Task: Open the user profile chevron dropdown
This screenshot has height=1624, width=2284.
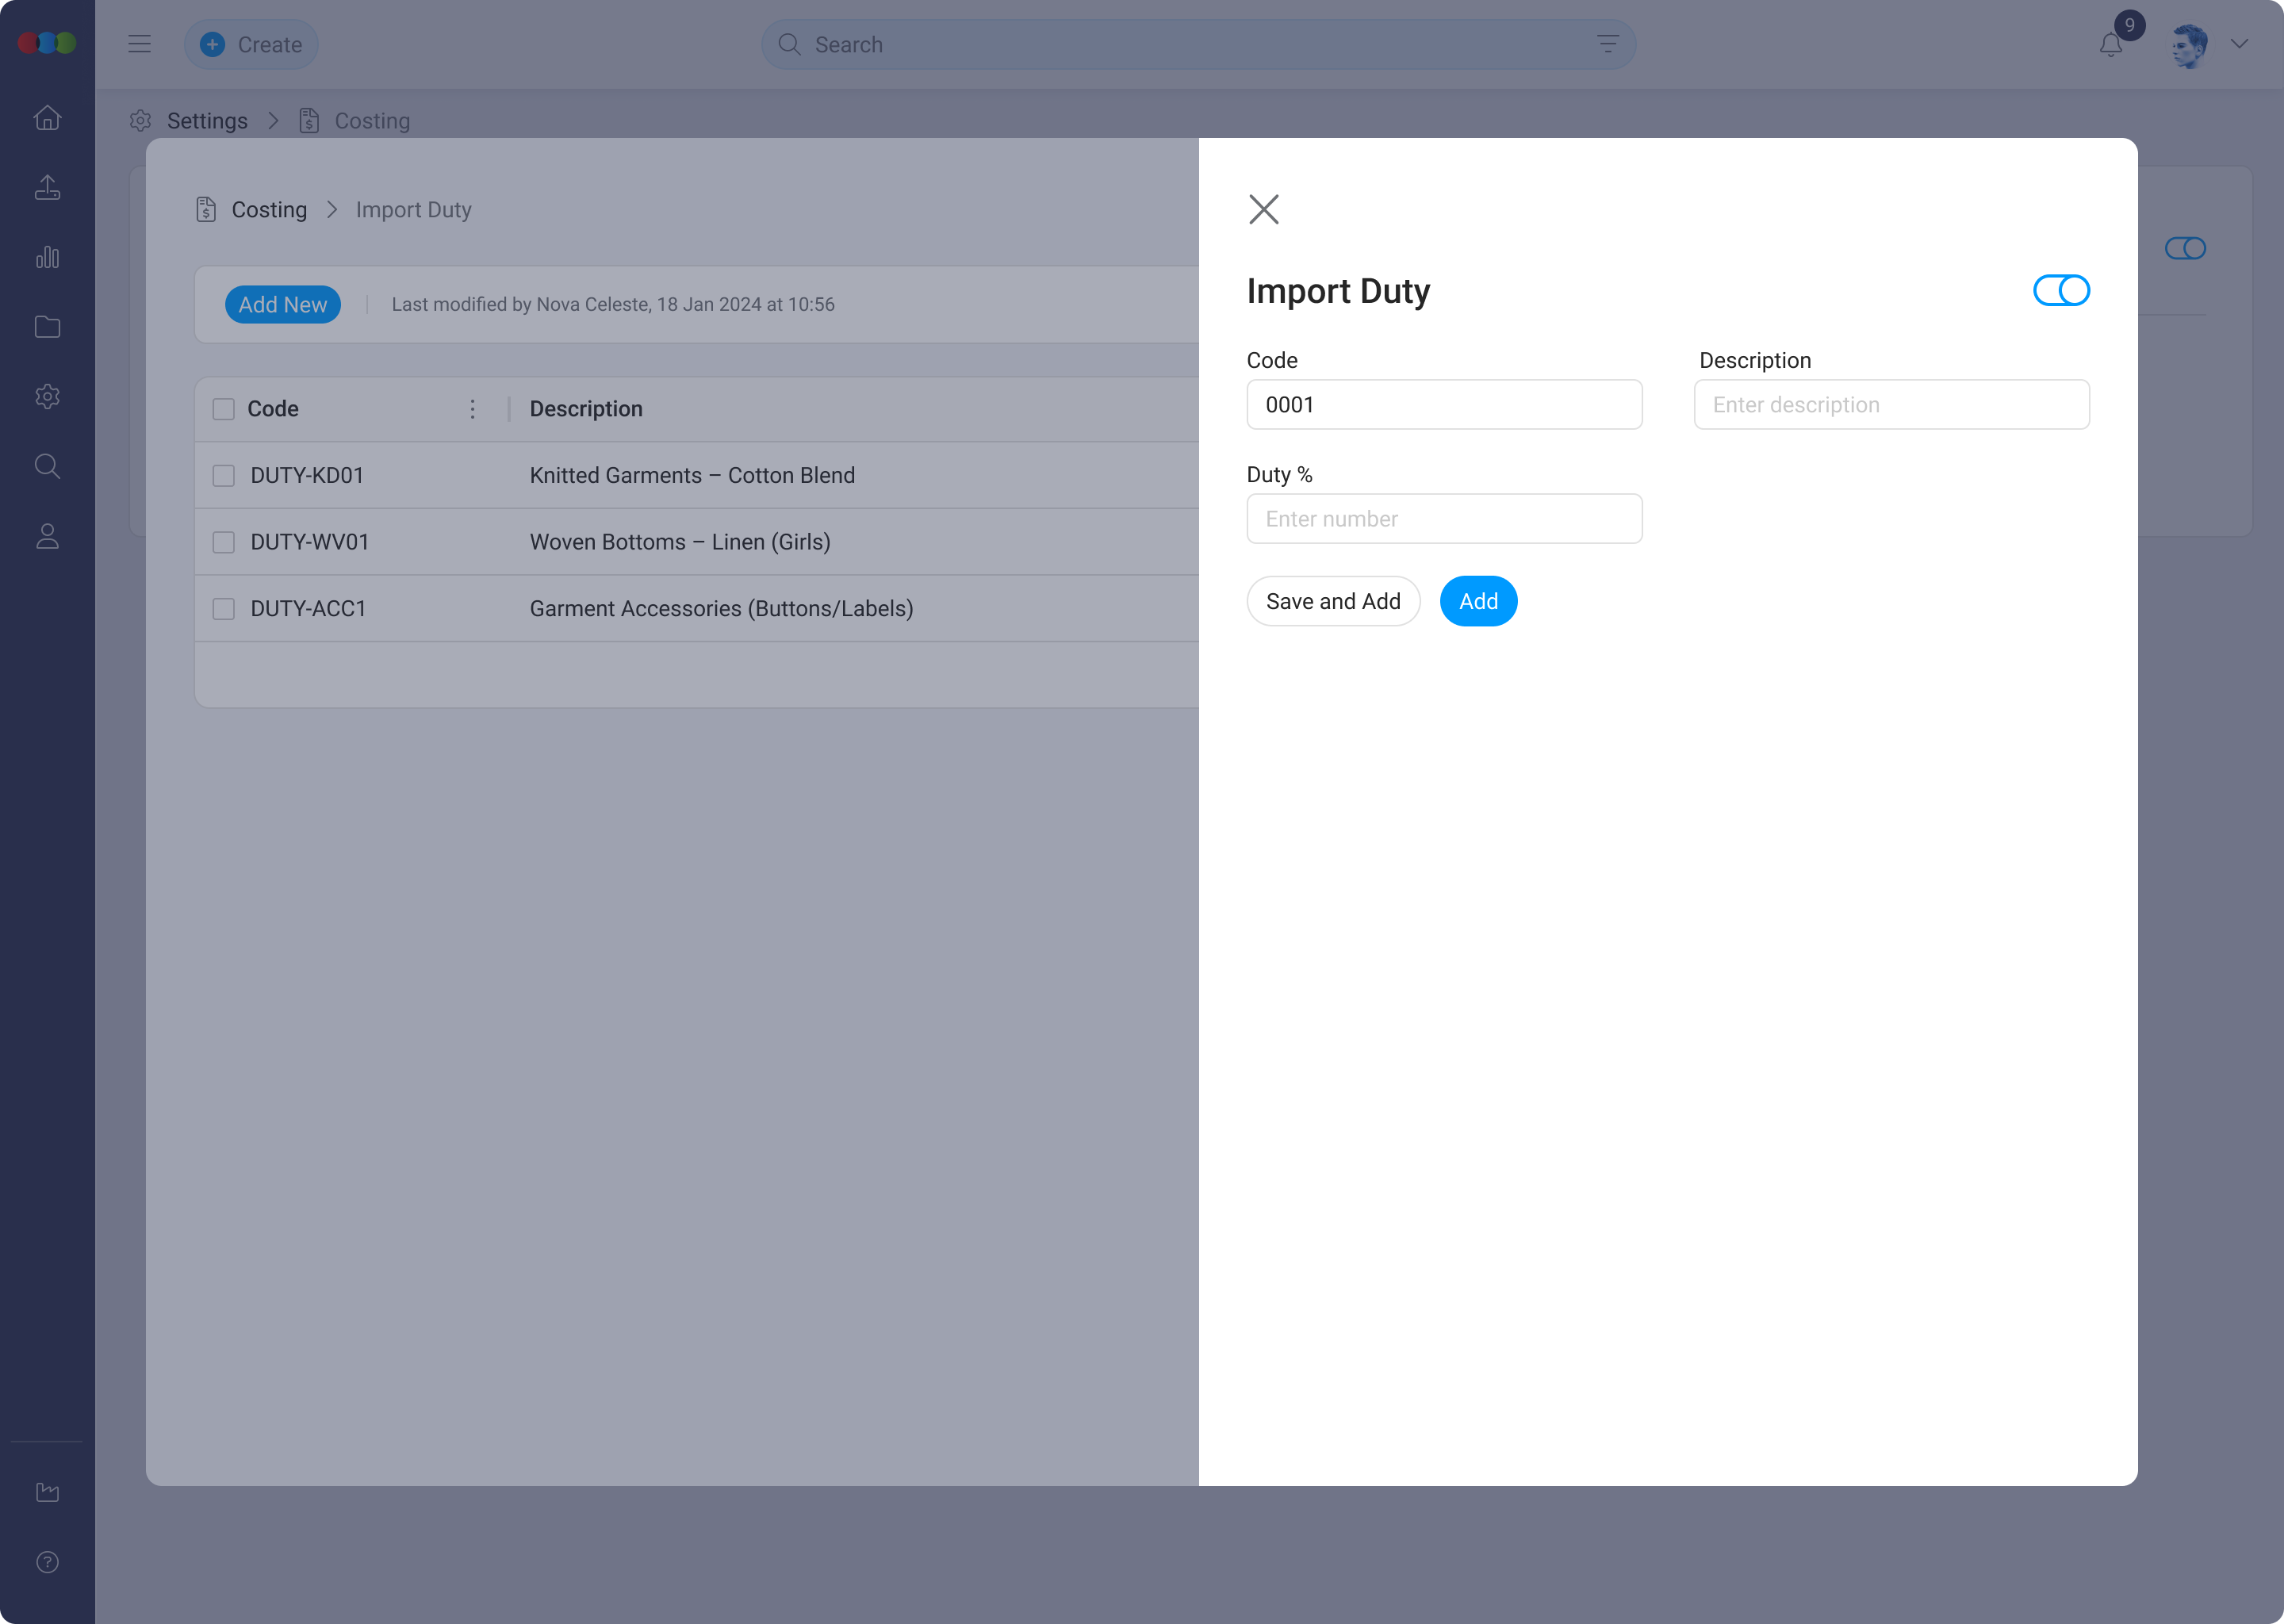Action: (x=2240, y=44)
